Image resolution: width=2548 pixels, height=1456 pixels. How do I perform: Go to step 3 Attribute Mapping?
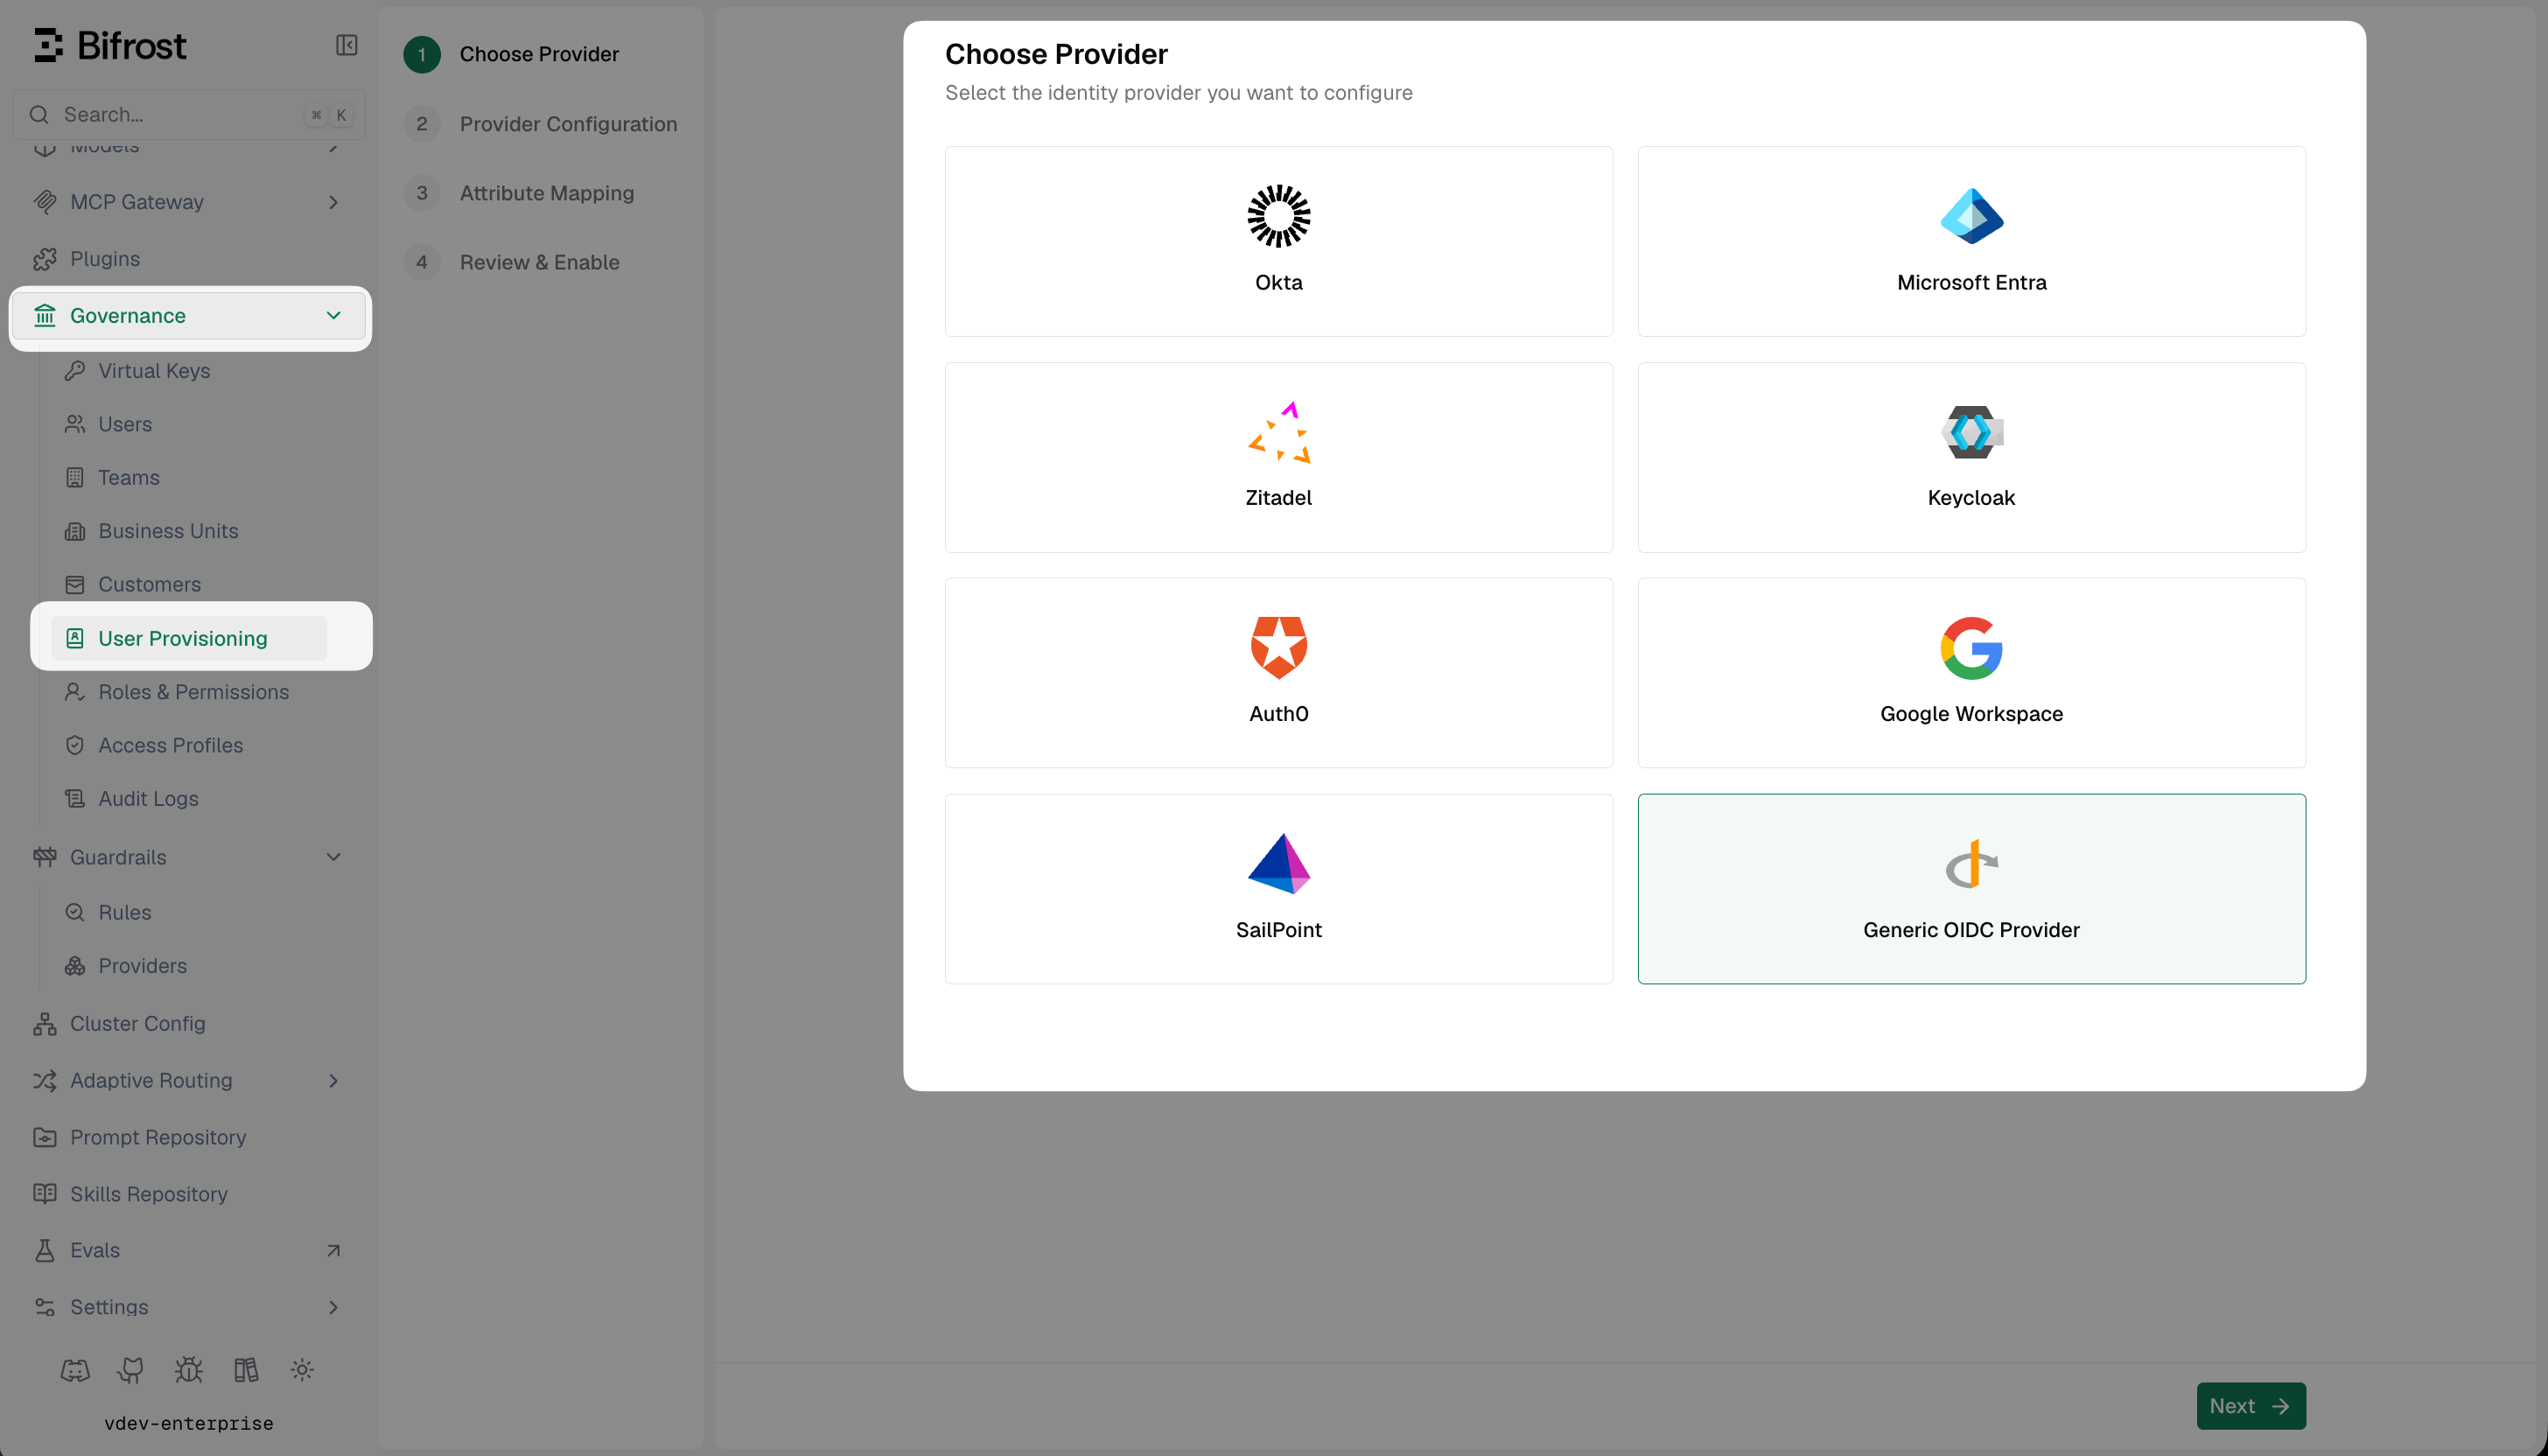519,193
